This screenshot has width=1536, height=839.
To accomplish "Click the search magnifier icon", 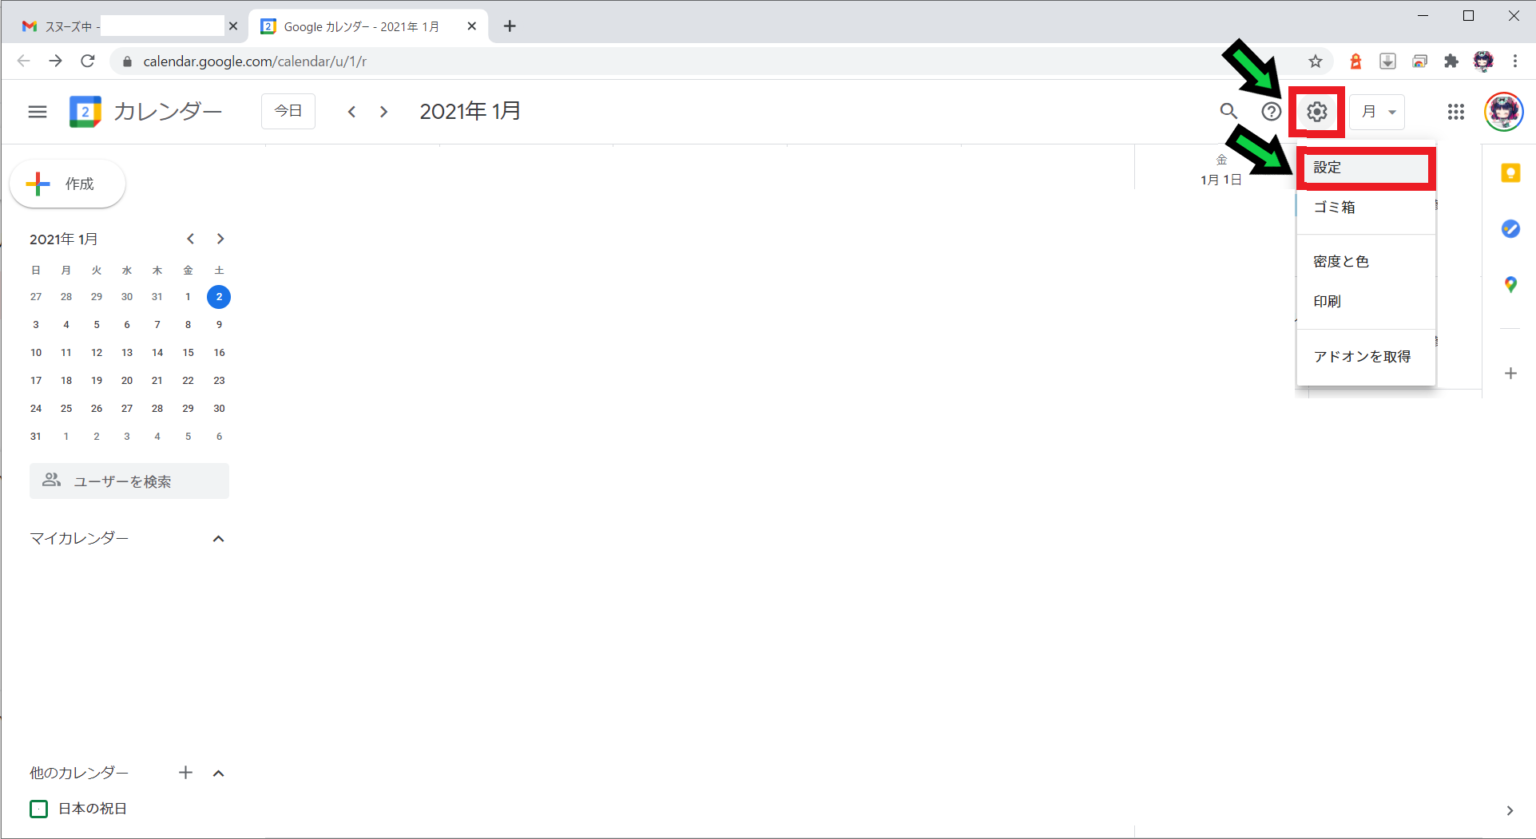I will click(1229, 111).
